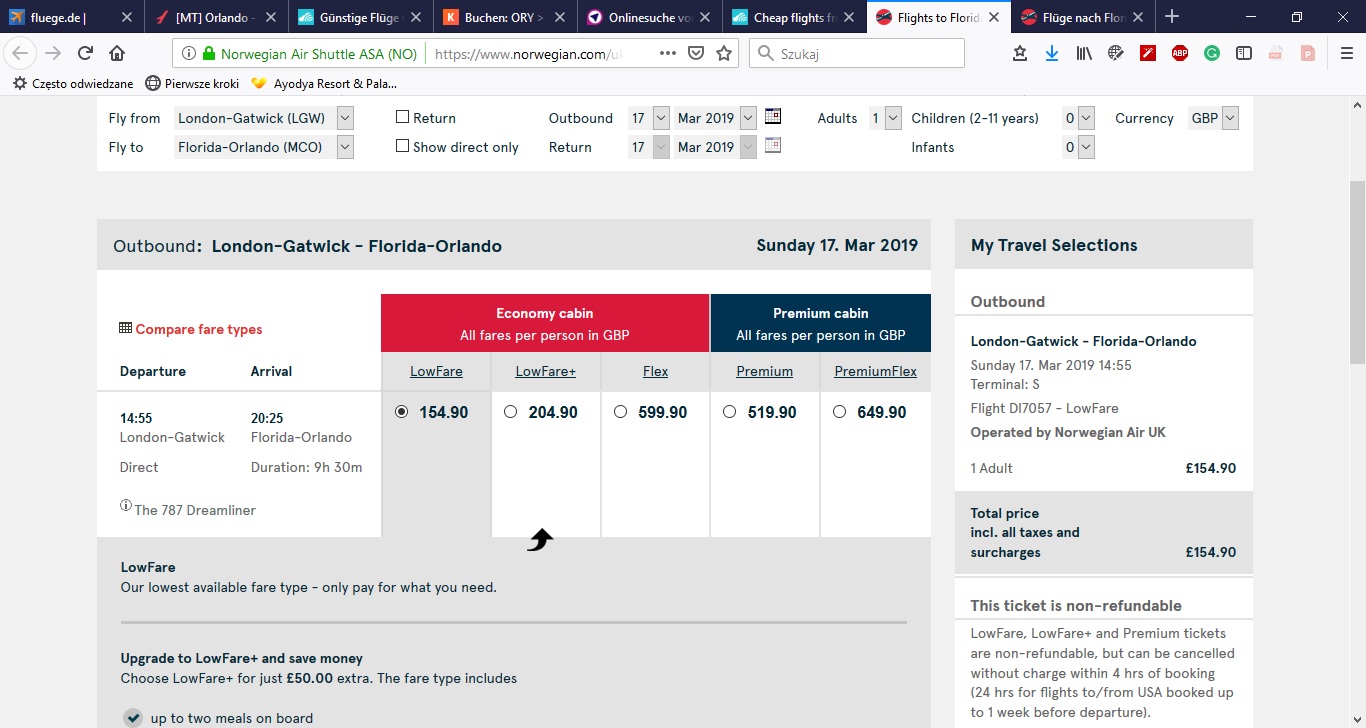Viewport: 1366px width, 728px height.
Task: Tick the Show direct only checkbox
Action: point(403,146)
